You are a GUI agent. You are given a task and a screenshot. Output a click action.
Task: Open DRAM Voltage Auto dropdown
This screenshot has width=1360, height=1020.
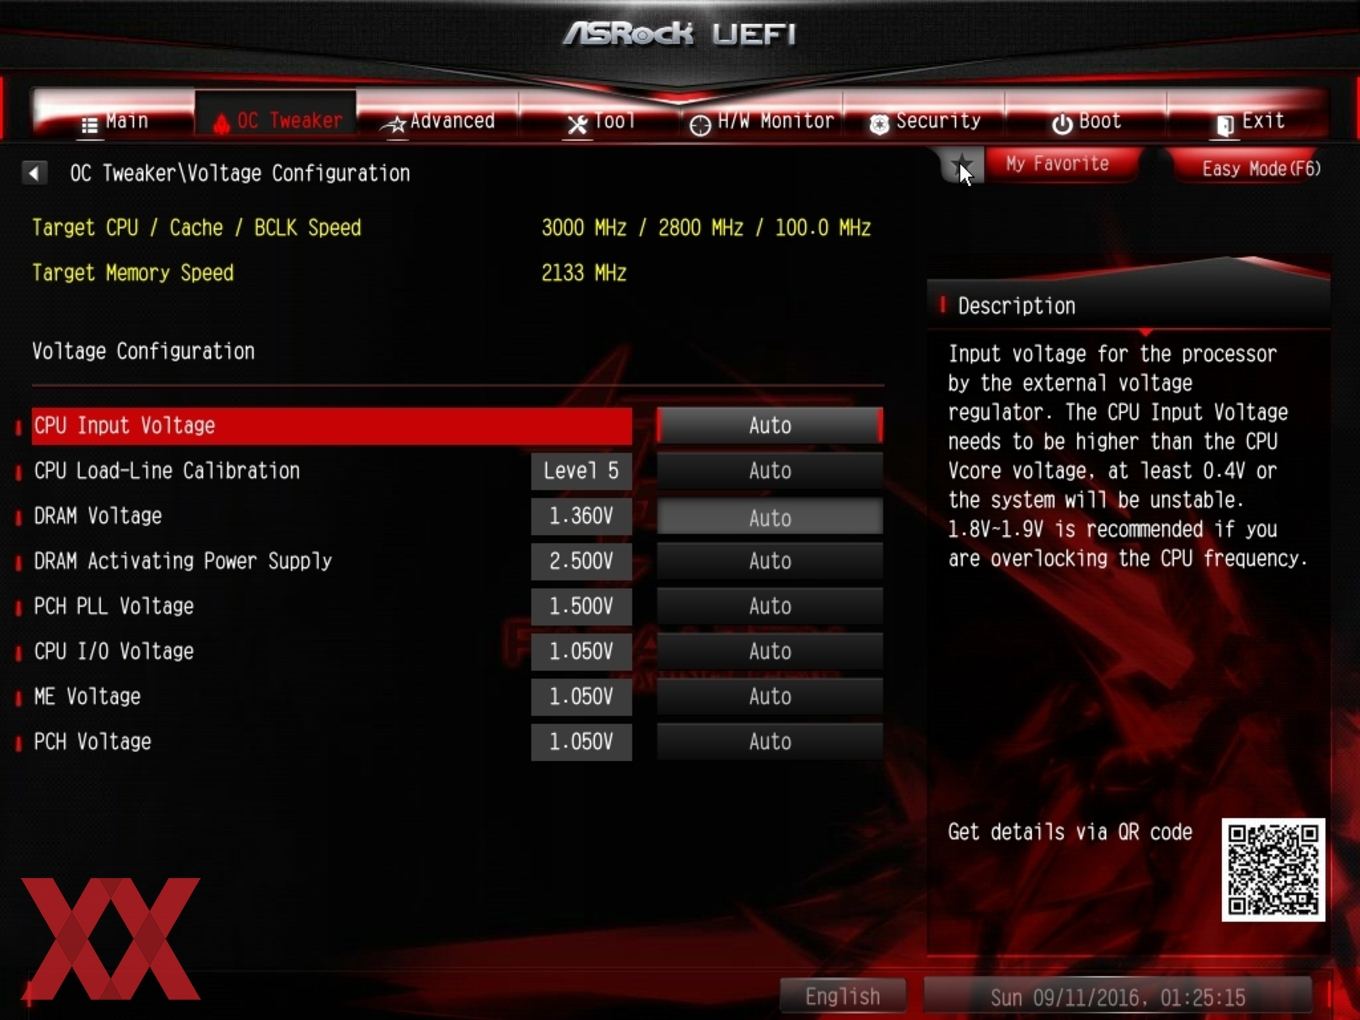pyautogui.click(x=770, y=517)
